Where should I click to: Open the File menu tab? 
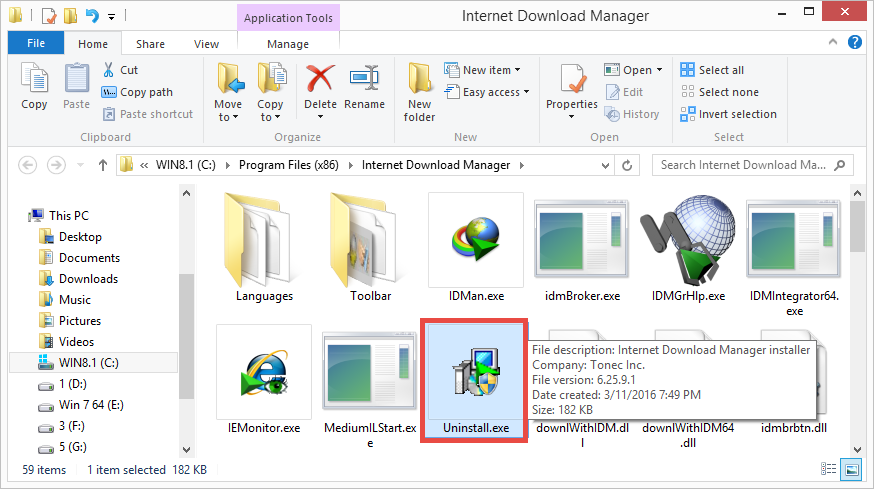[36, 43]
